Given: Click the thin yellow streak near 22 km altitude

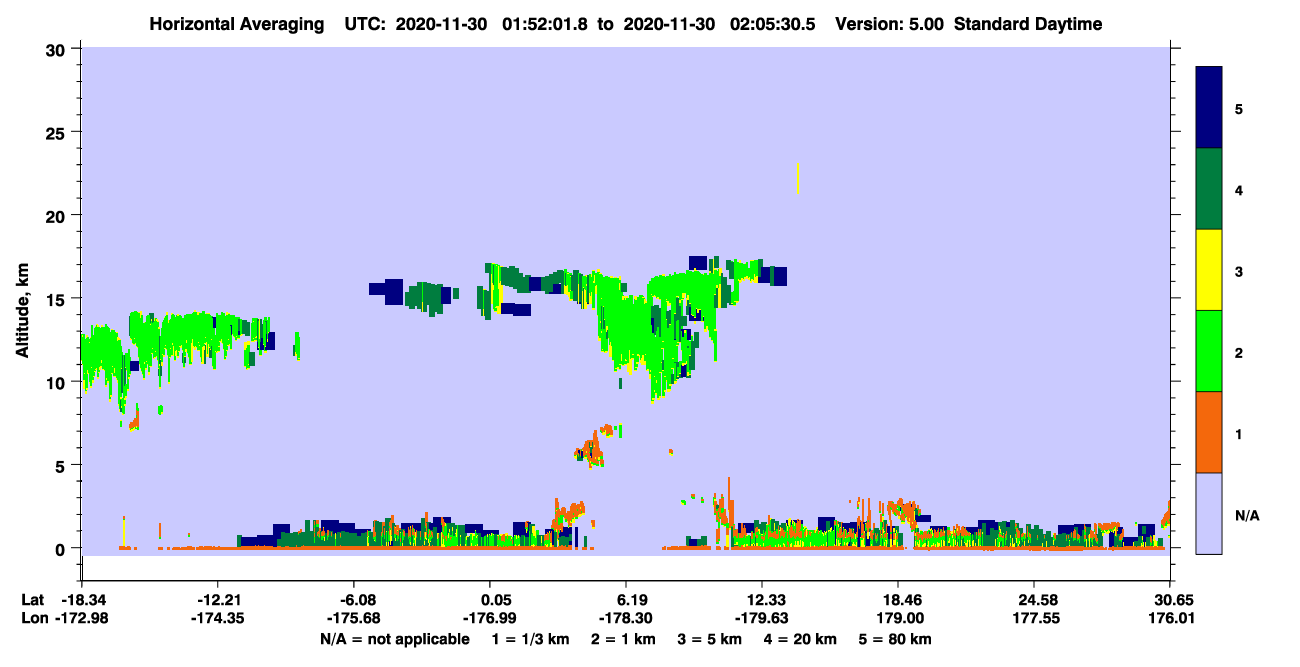Looking at the screenshot, I should click(798, 178).
